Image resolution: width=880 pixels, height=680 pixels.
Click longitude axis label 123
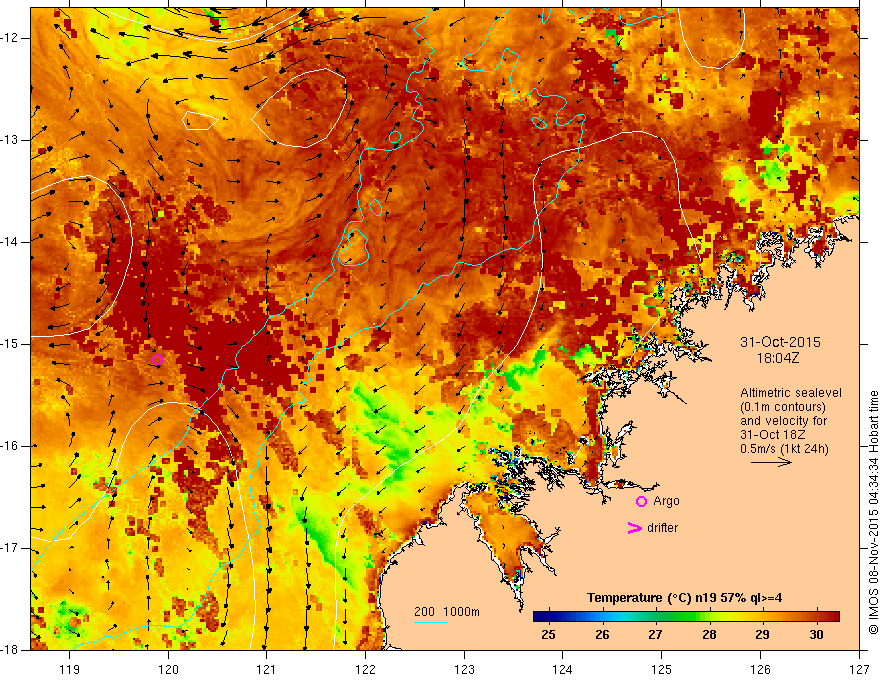point(464,669)
